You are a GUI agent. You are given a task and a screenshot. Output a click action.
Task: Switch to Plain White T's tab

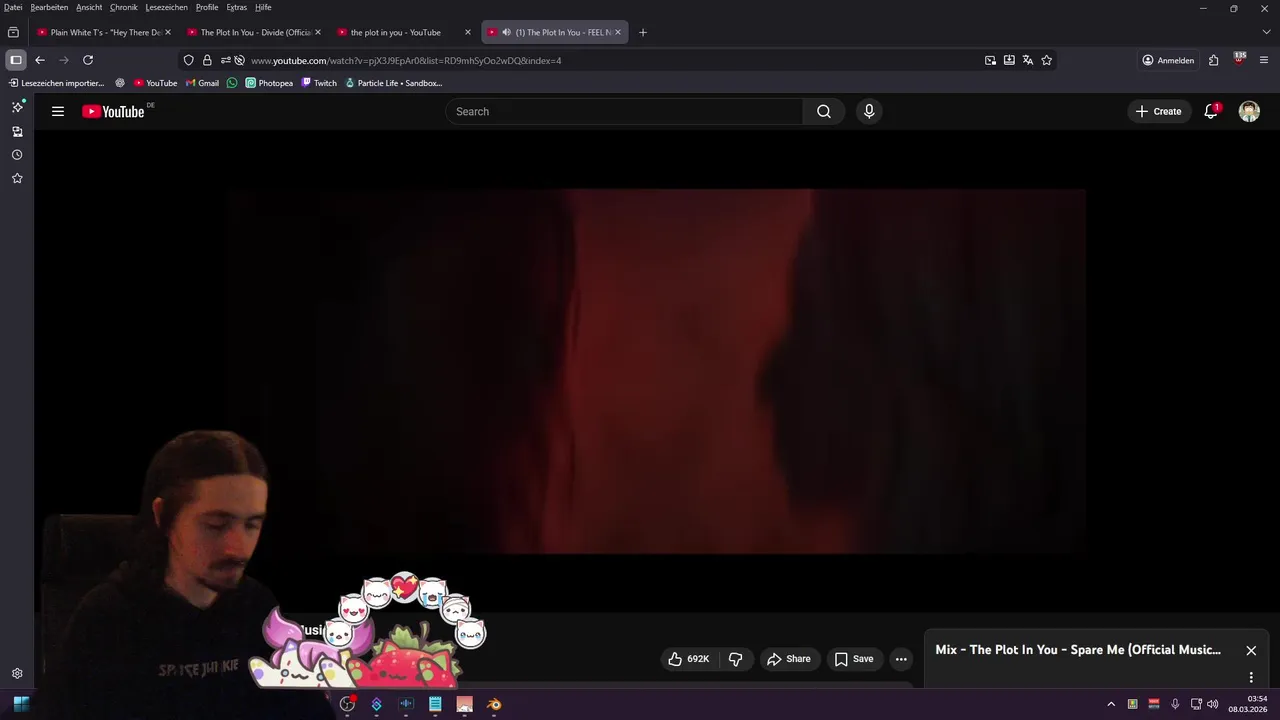pyautogui.click(x=103, y=32)
